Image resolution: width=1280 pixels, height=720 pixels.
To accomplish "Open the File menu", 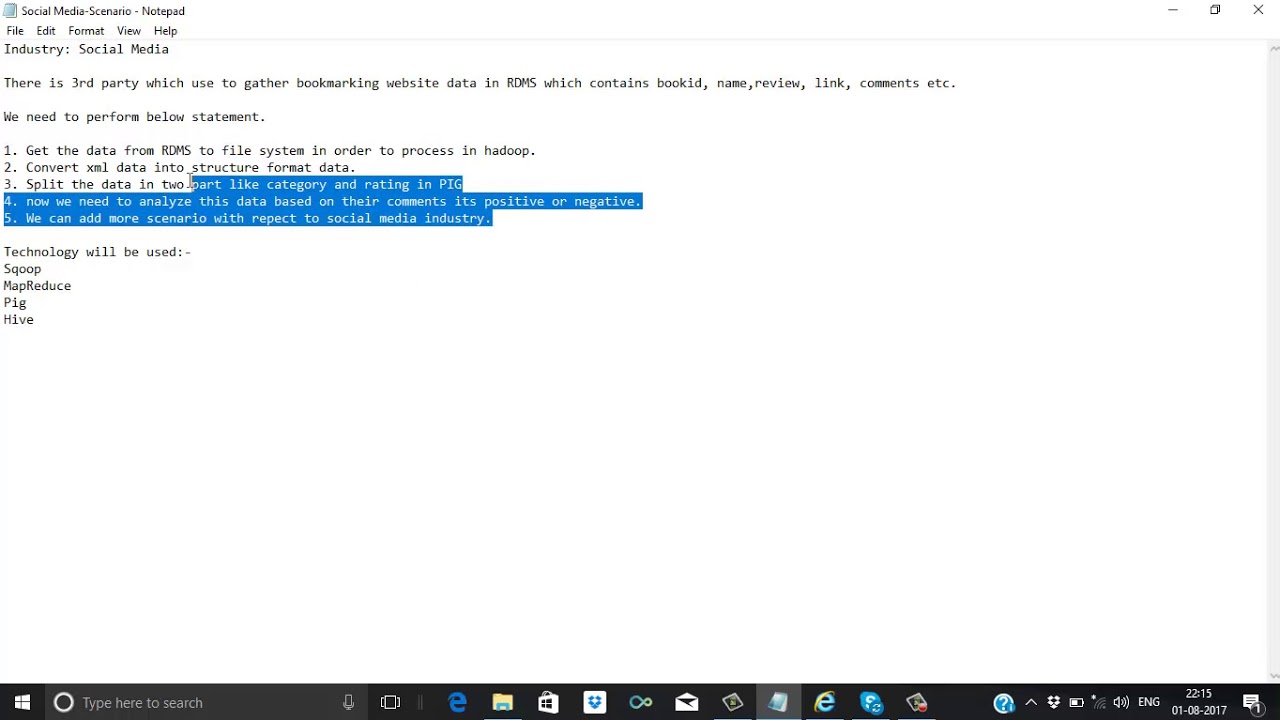I will 15,31.
